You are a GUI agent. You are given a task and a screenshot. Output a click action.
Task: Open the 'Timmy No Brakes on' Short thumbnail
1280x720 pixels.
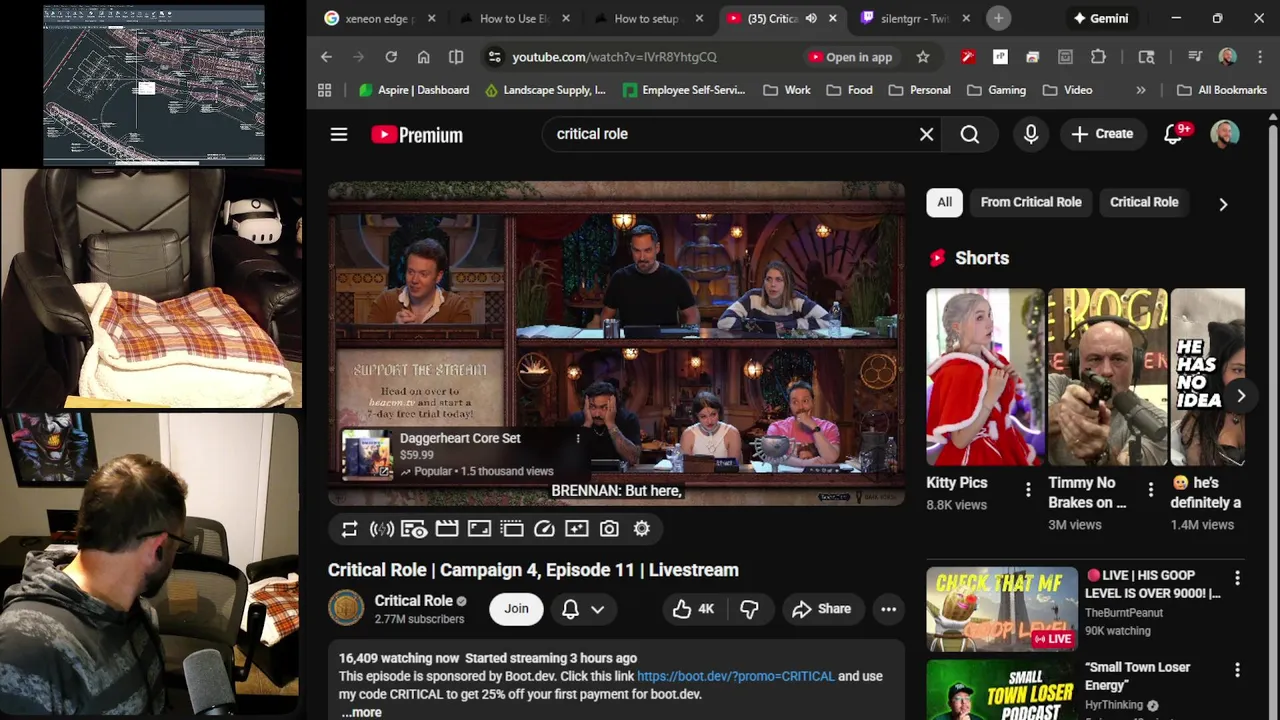(1107, 377)
